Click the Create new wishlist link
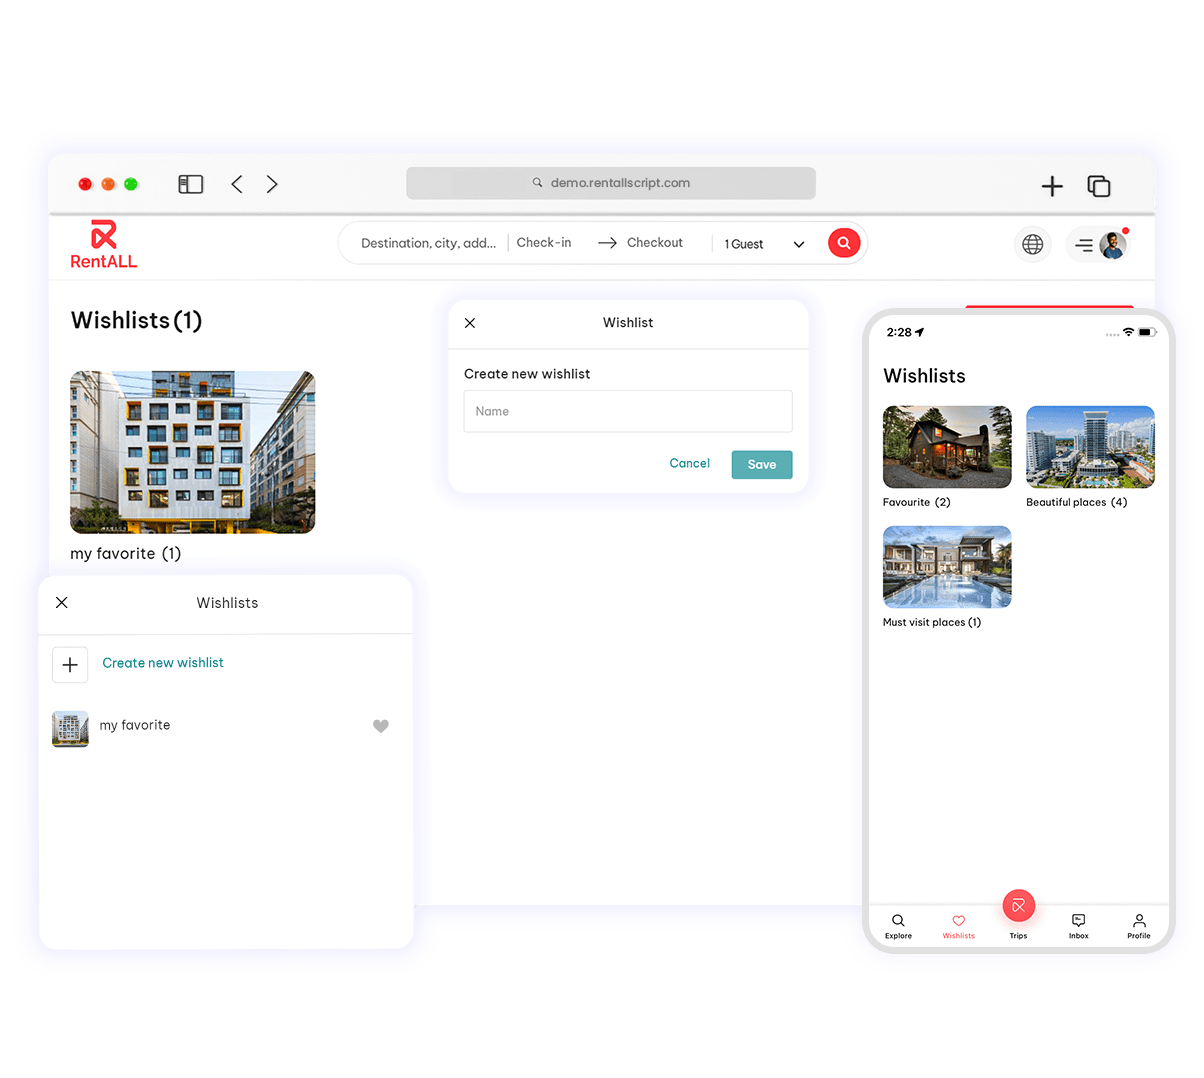This screenshot has height=1078, width=1204. [x=163, y=663]
